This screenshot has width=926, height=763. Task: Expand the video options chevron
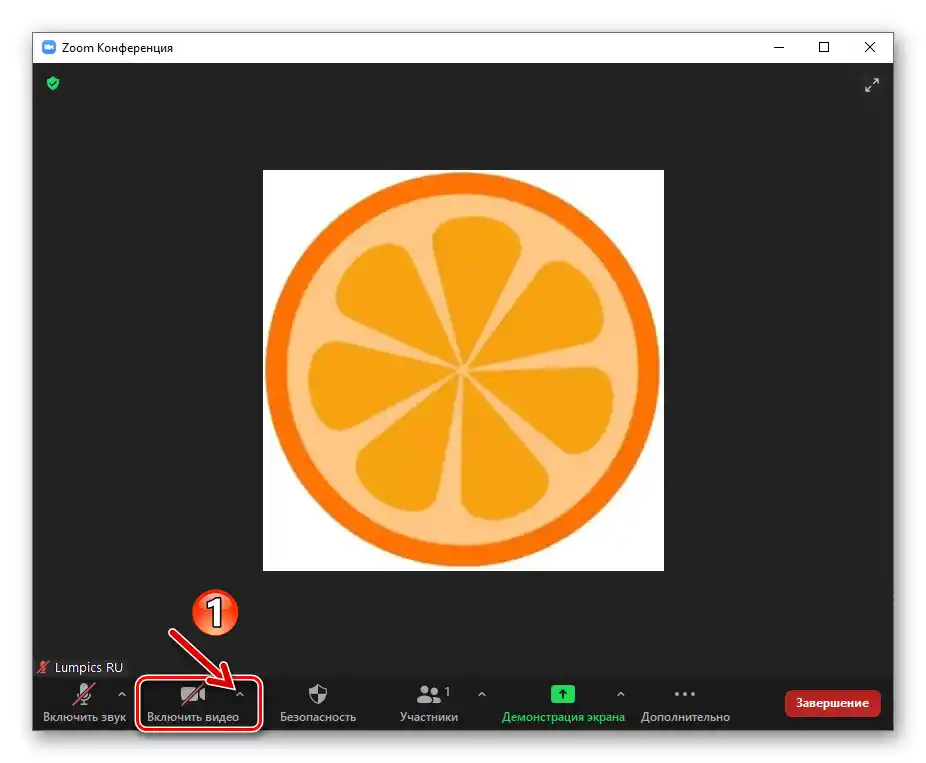point(240,693)
